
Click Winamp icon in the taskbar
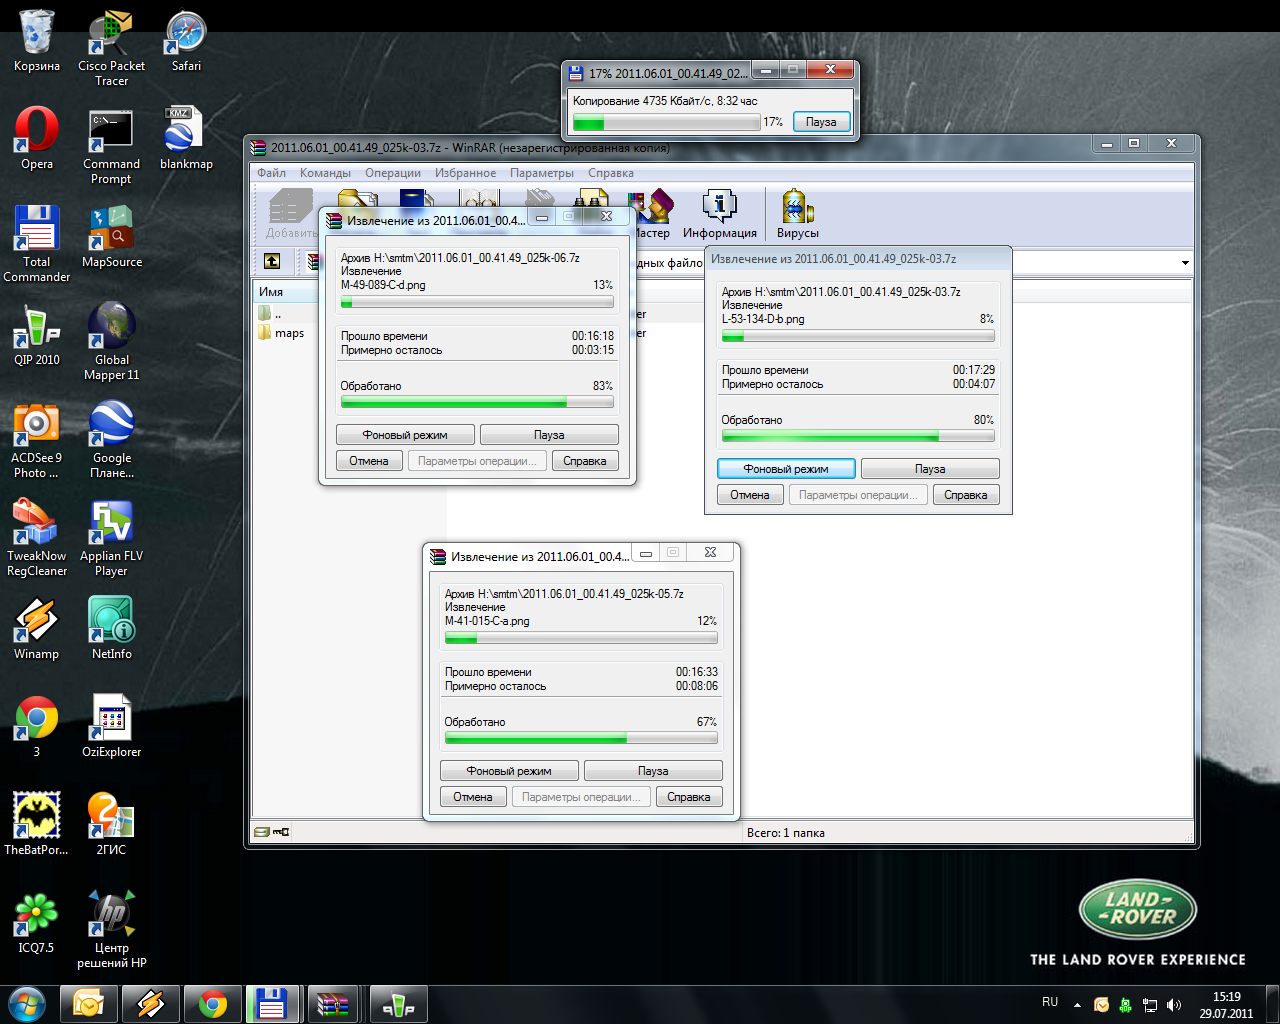click(150, 1003)
